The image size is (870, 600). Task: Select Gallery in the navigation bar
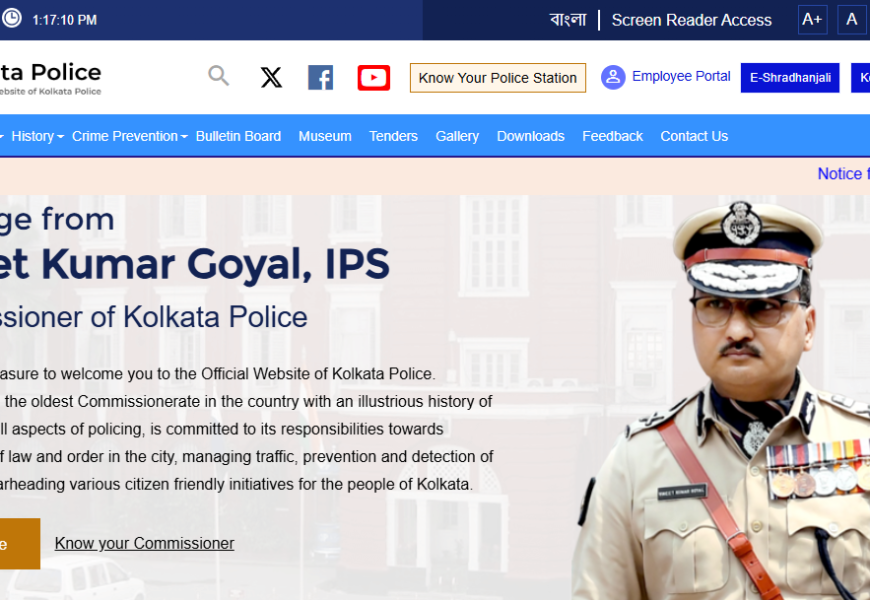pos(457,136)
